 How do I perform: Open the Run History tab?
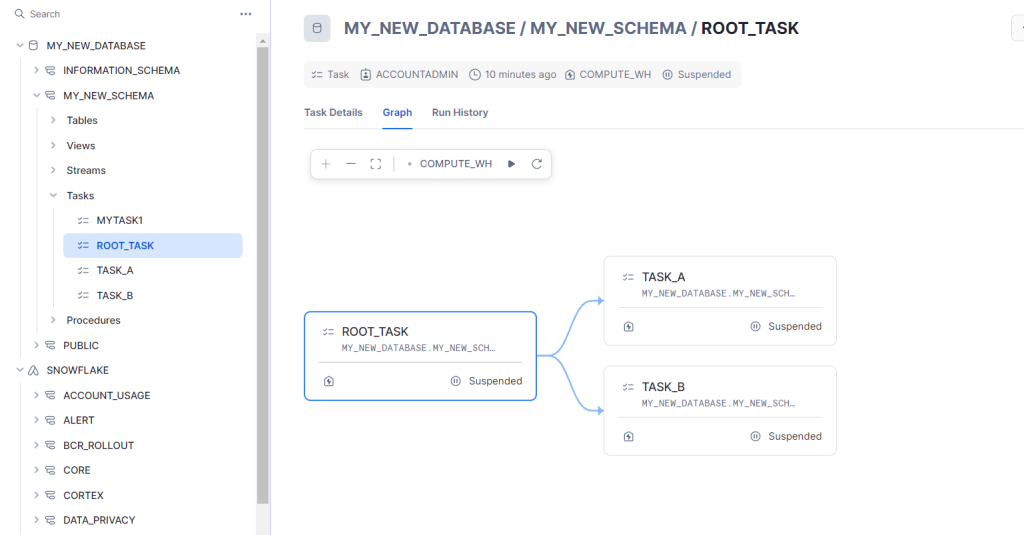(460, 112)
